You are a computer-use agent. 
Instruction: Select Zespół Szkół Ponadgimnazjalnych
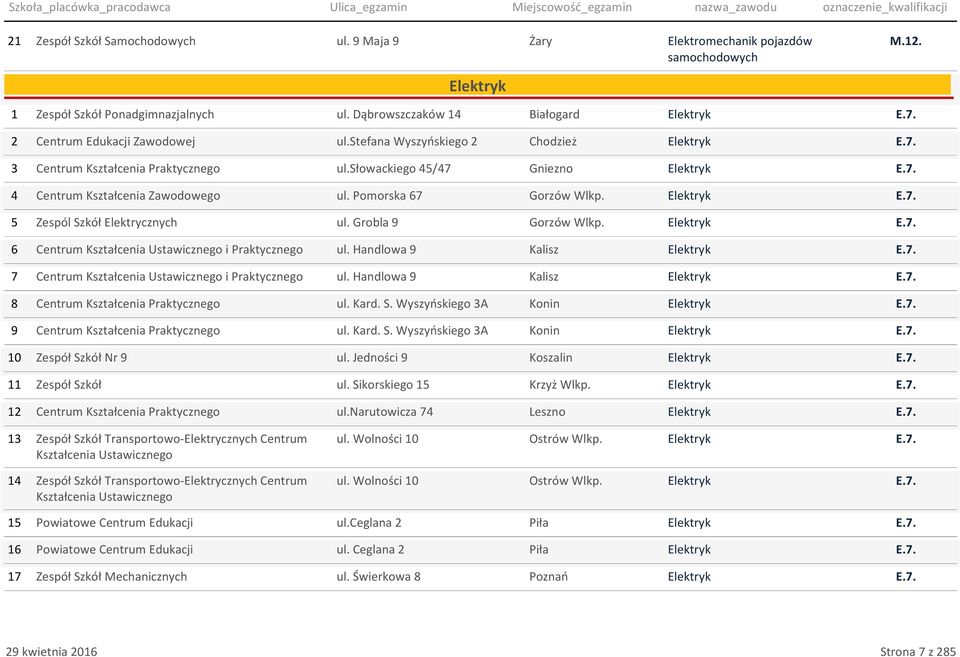[125, 115]
